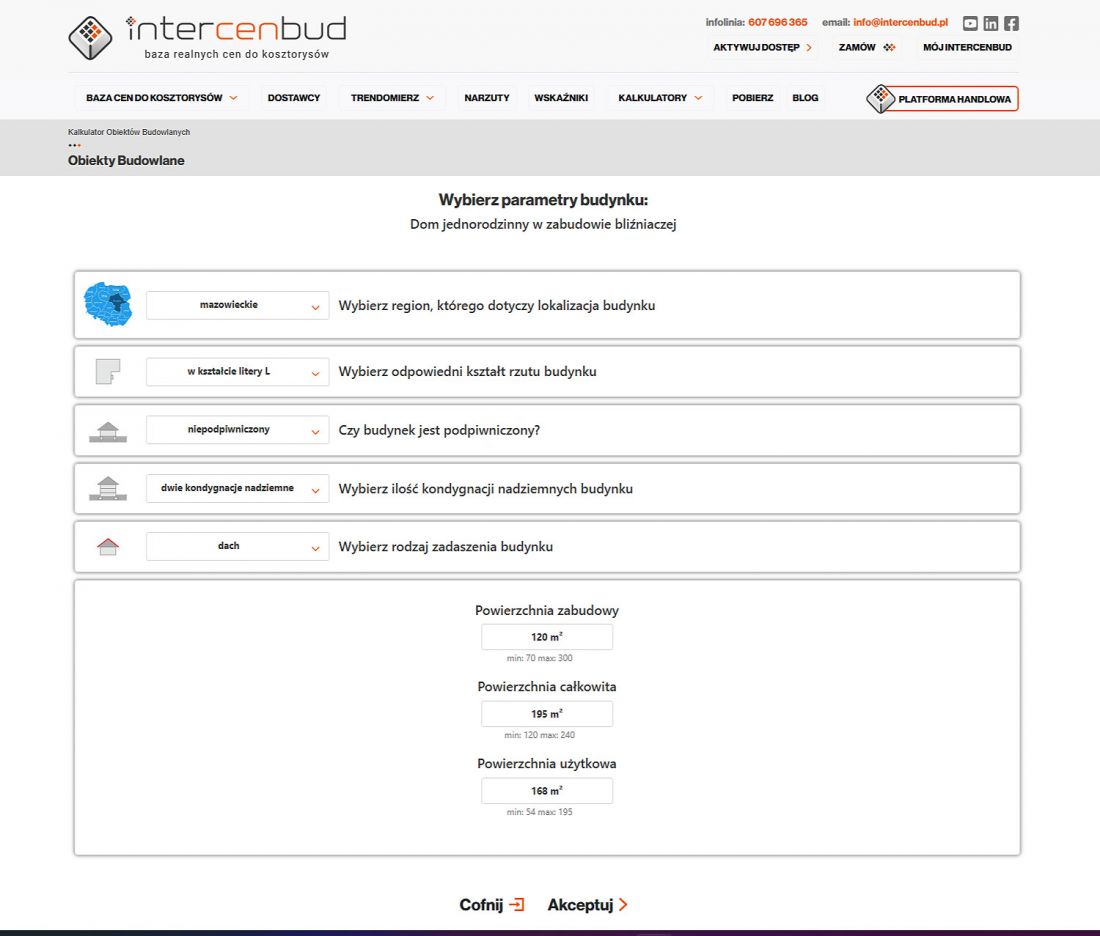Screen dimensions: 1100x936
Task: Click the storeys building icon
Action: [108, 488]
